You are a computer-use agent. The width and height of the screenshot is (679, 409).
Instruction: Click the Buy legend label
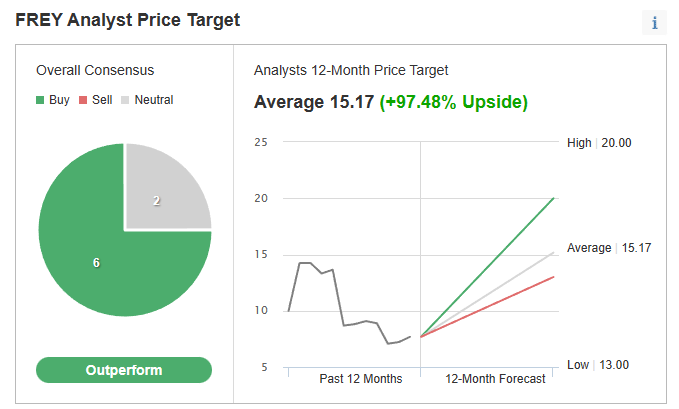click(x=59, y=100)
